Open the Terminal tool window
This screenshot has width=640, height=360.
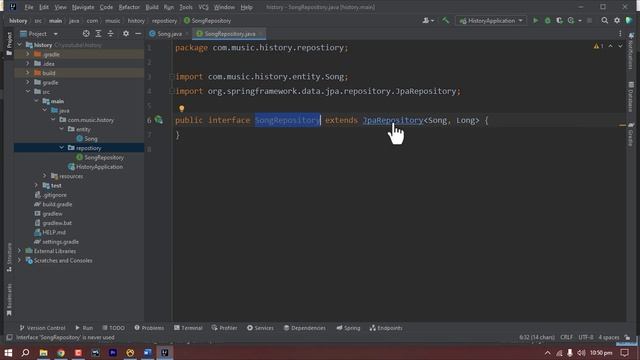point(188,328)
